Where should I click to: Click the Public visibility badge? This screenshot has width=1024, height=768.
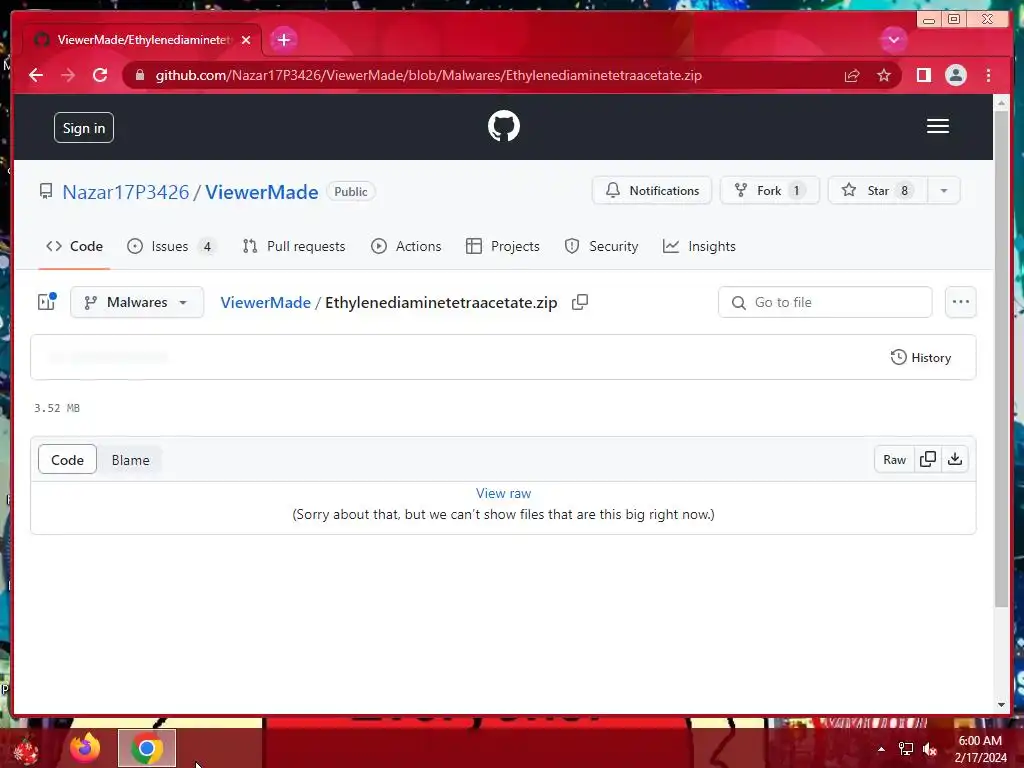(351, 191)
